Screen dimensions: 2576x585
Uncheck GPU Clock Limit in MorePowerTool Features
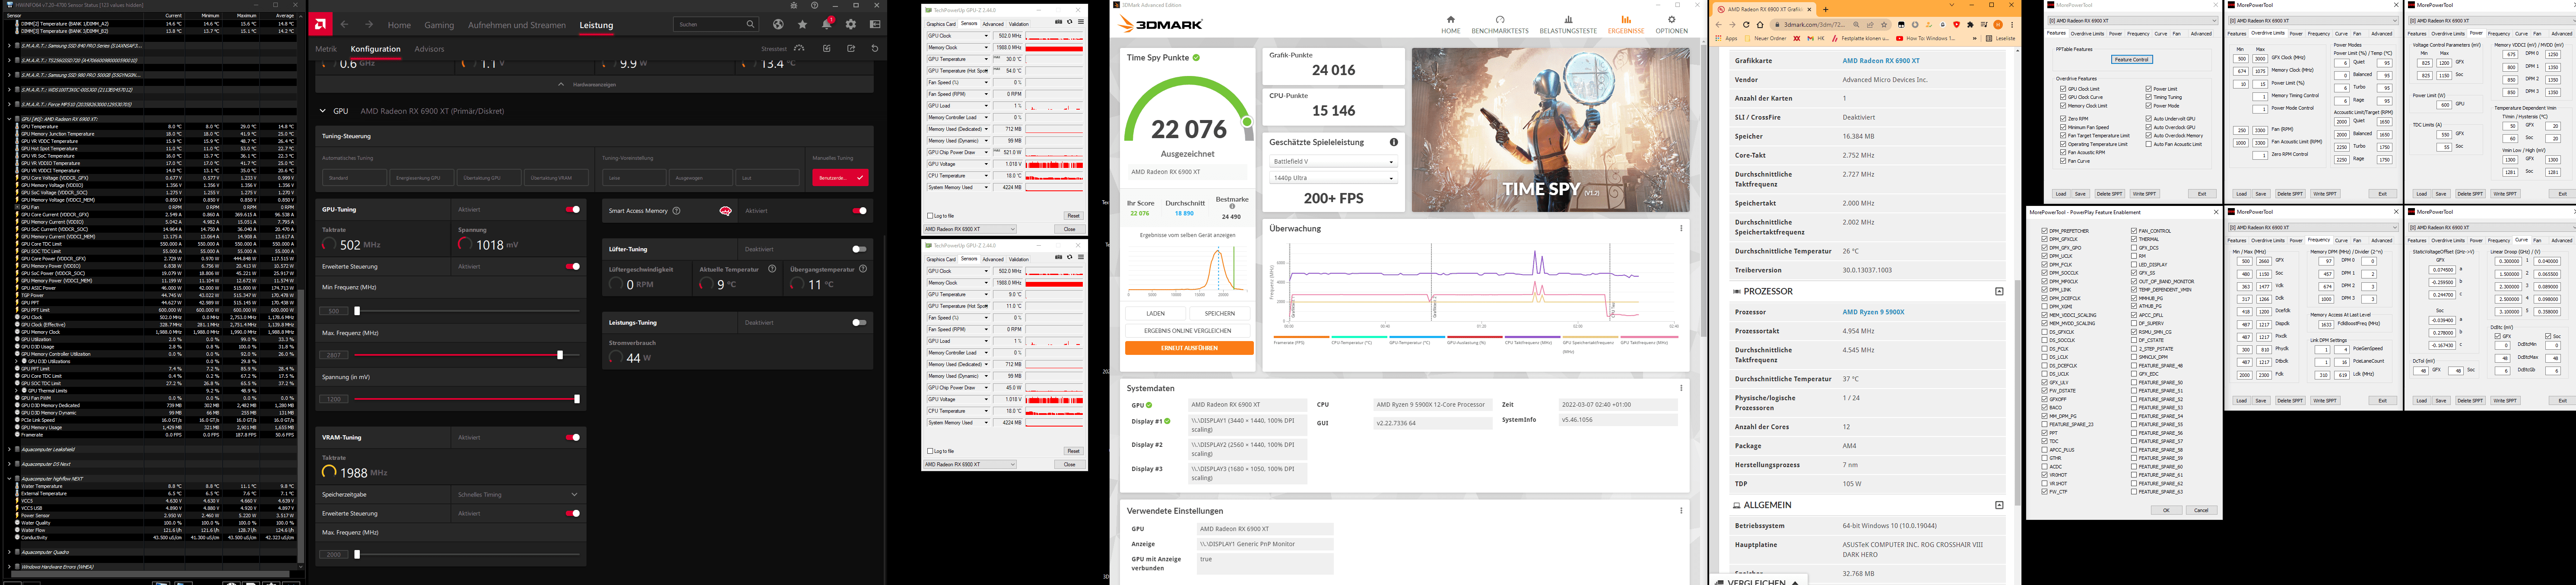(x=2063, y=89)
